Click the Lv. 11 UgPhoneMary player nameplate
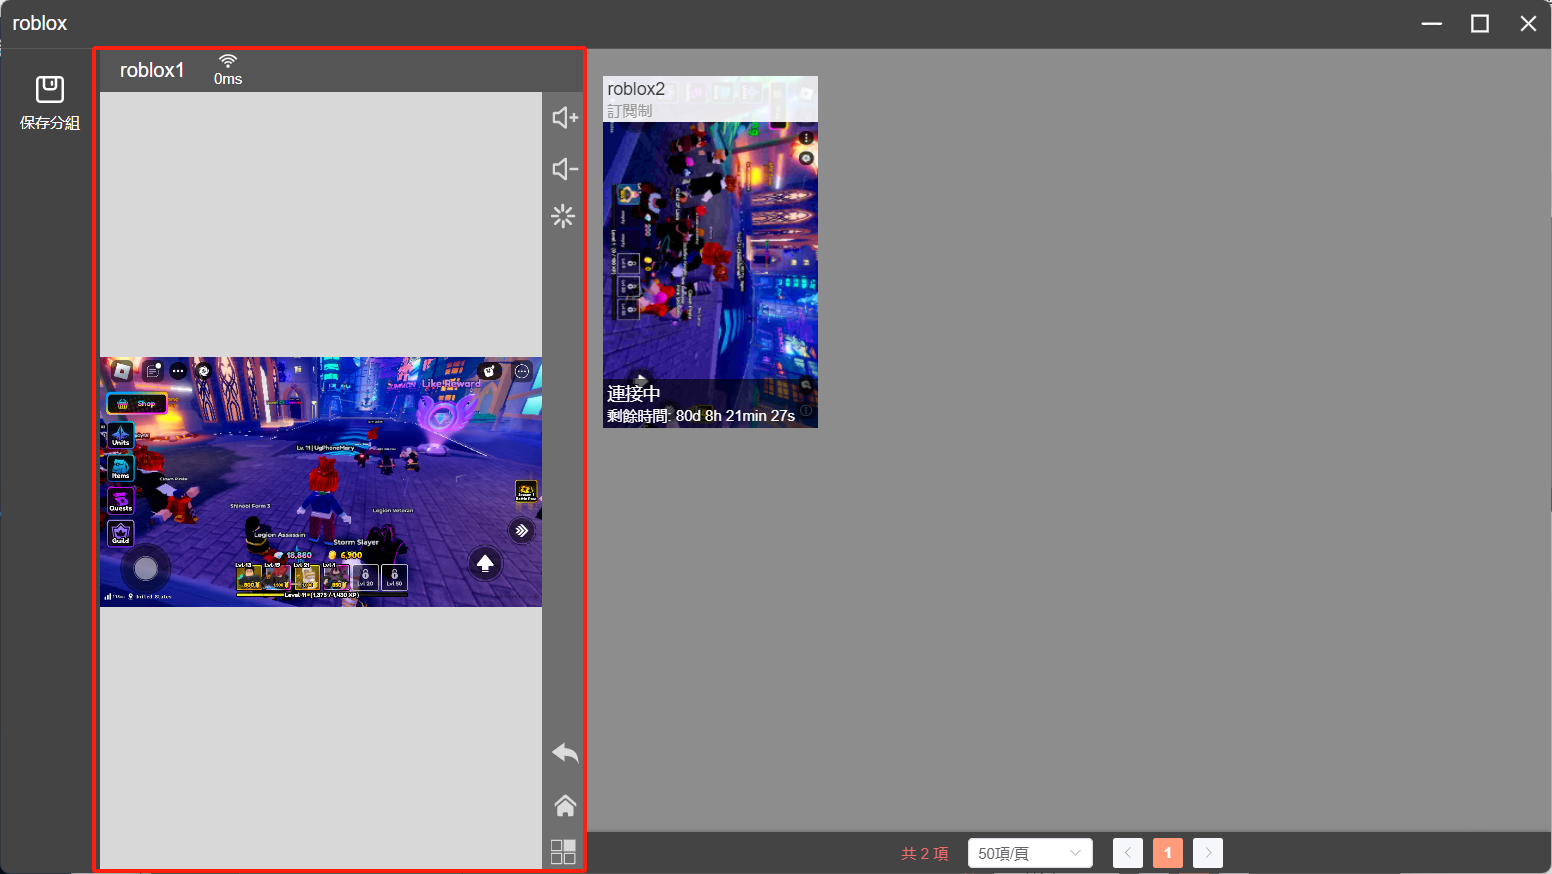The height and width of the screenshot is (874, 1552). click(x=325, y=448)
